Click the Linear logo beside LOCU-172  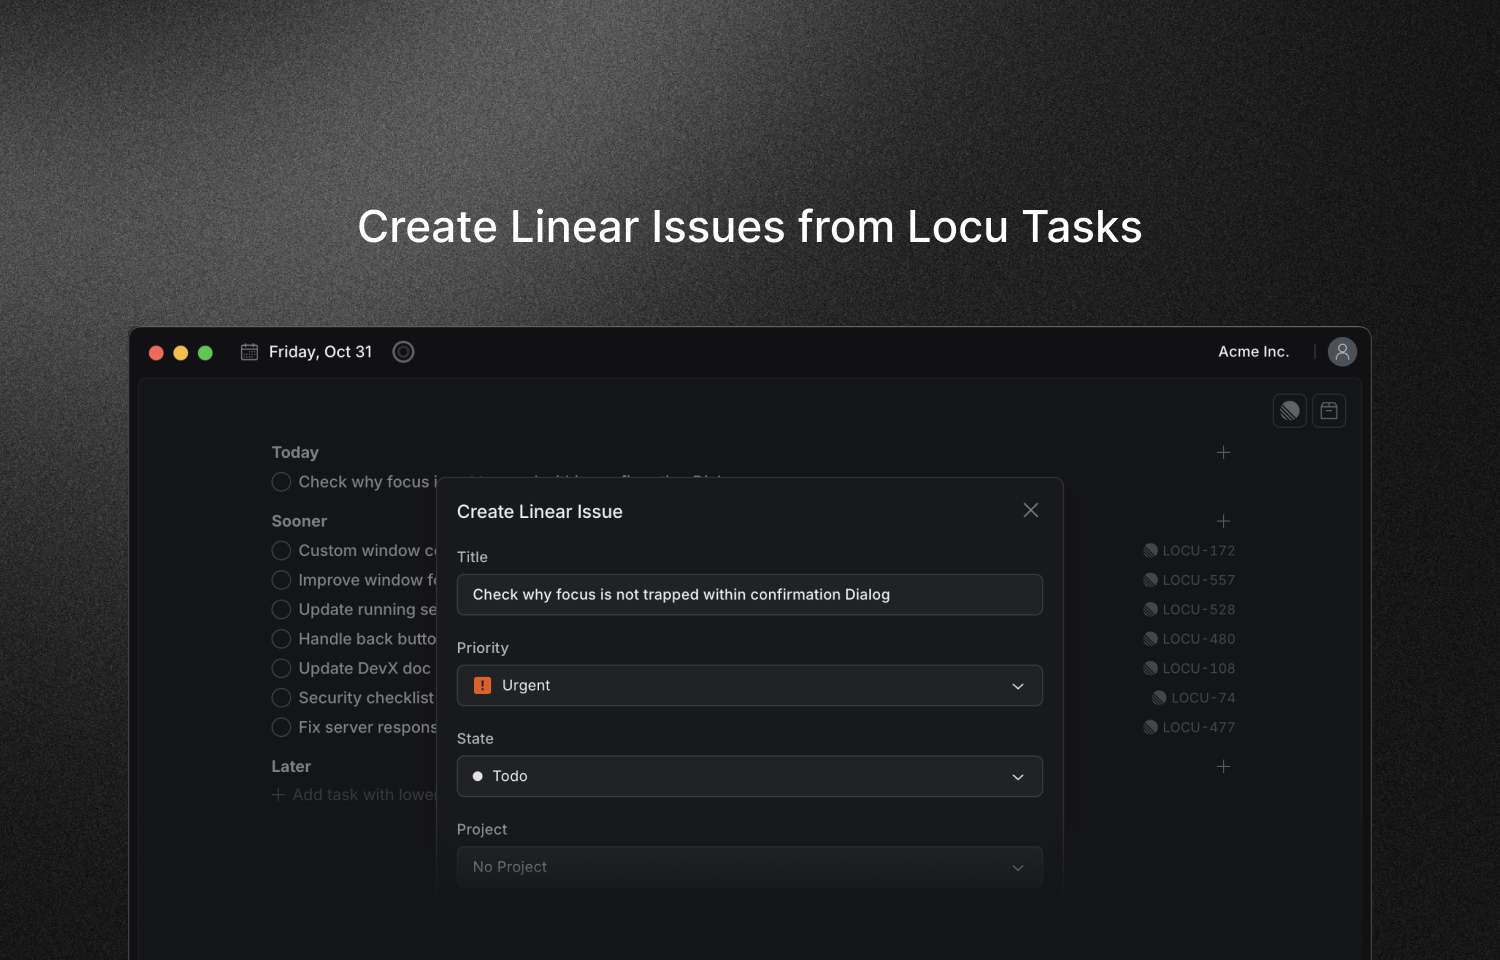coord(1149,550)
